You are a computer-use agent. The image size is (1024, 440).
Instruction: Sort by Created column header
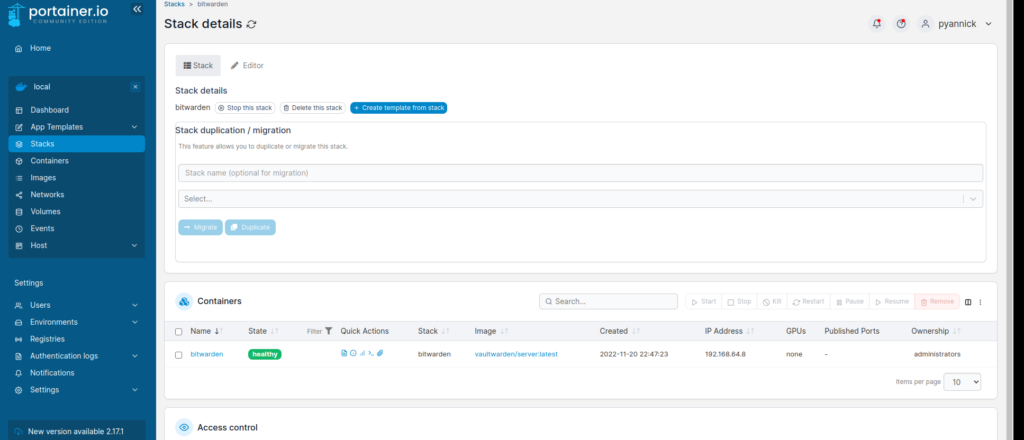click(620, 332)
